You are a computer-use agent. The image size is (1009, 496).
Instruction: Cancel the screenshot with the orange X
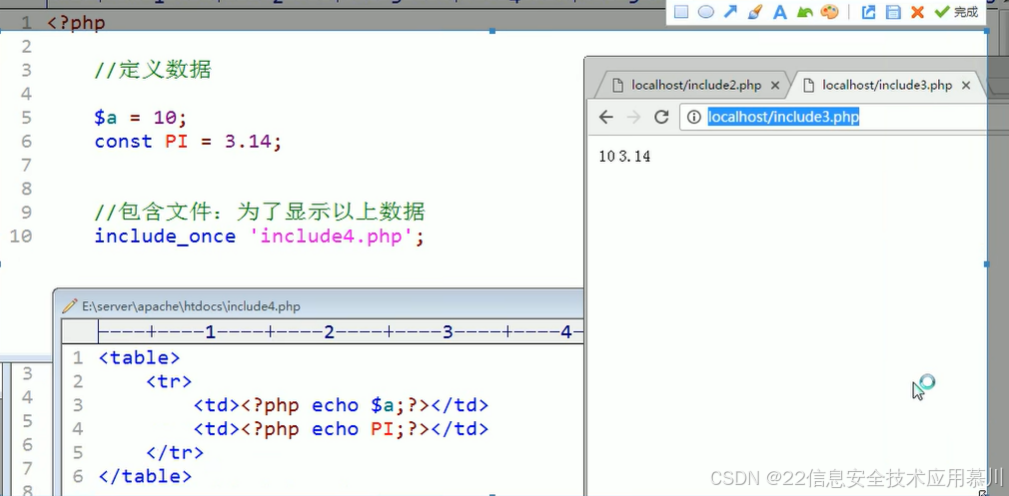pos(918,12)
